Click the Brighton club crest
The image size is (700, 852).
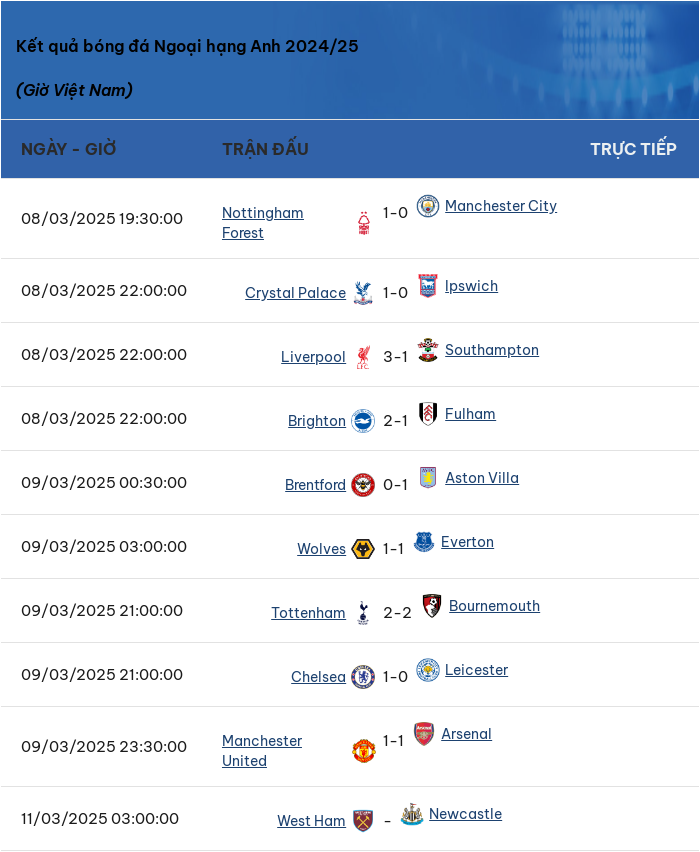point(363,421)
